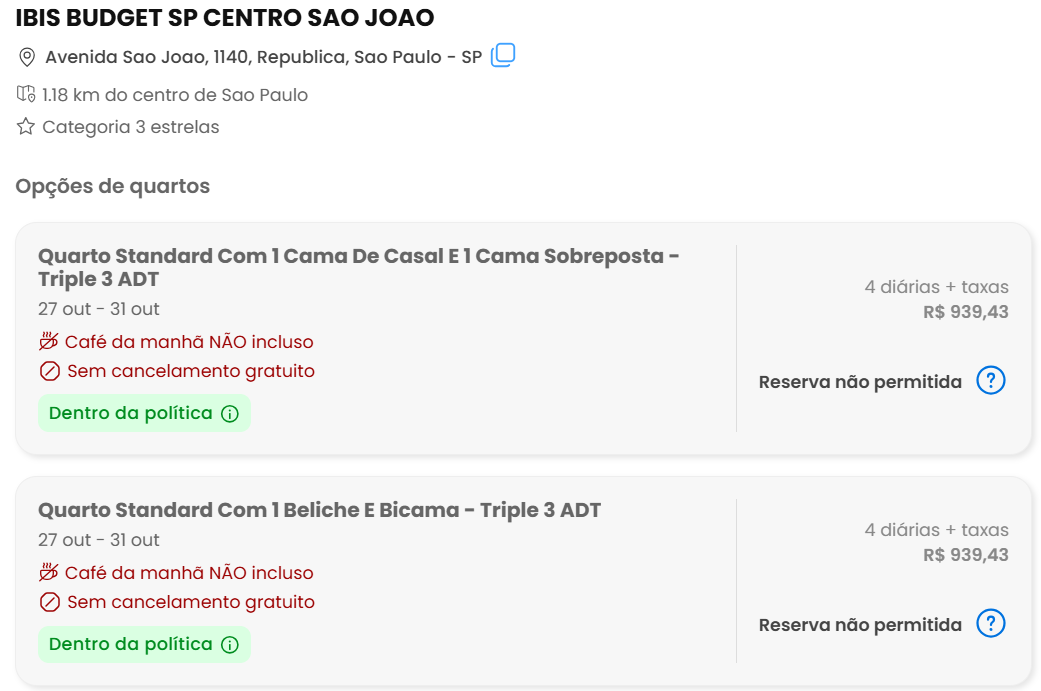Click the location pin icon beside the address
The width and height of the screenshot is (1041, 691).
(27, 57)
